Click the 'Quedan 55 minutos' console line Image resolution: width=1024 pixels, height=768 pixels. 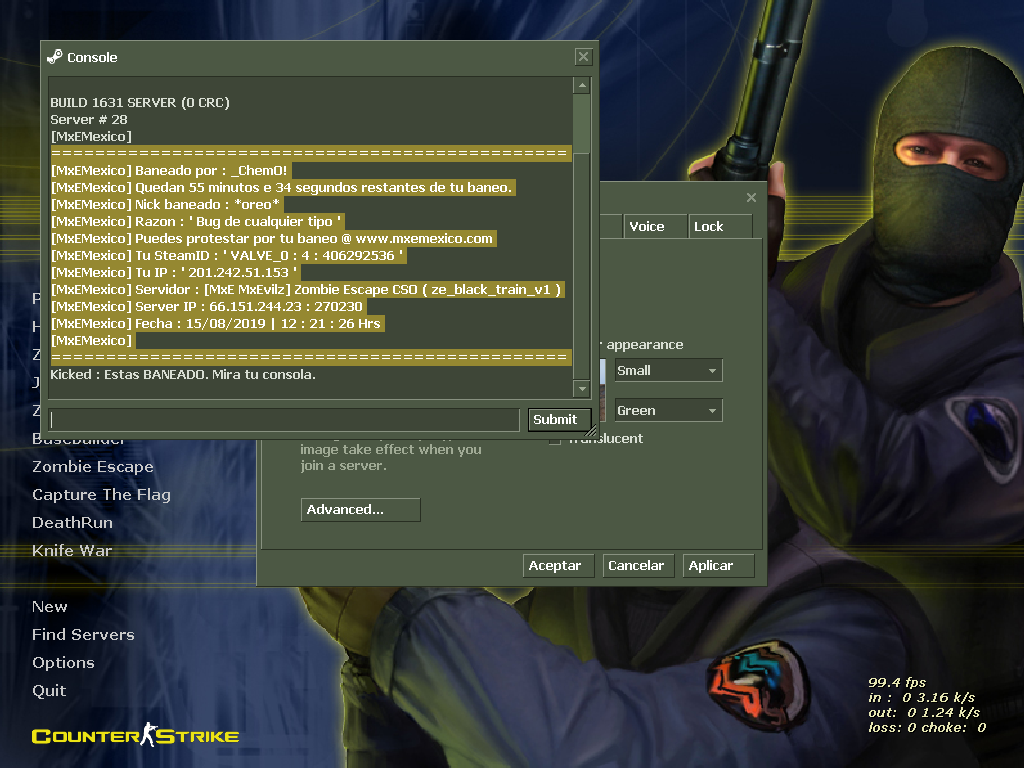(x=283, y=187)
